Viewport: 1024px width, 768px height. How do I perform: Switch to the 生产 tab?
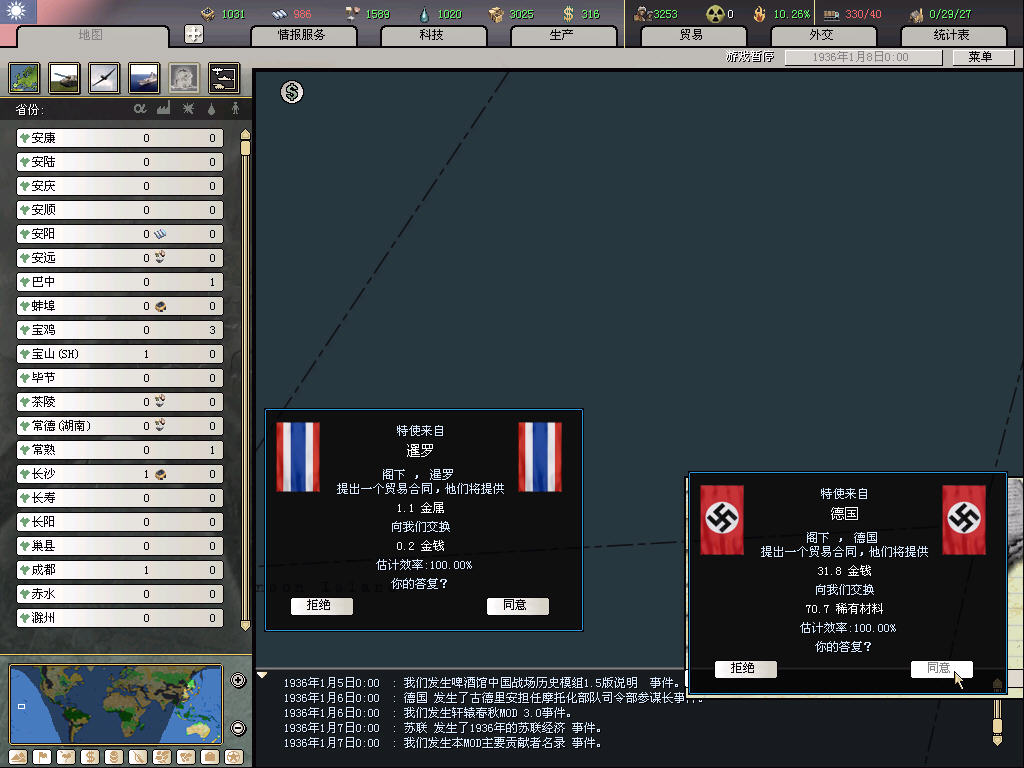click(x=563, y=35)
